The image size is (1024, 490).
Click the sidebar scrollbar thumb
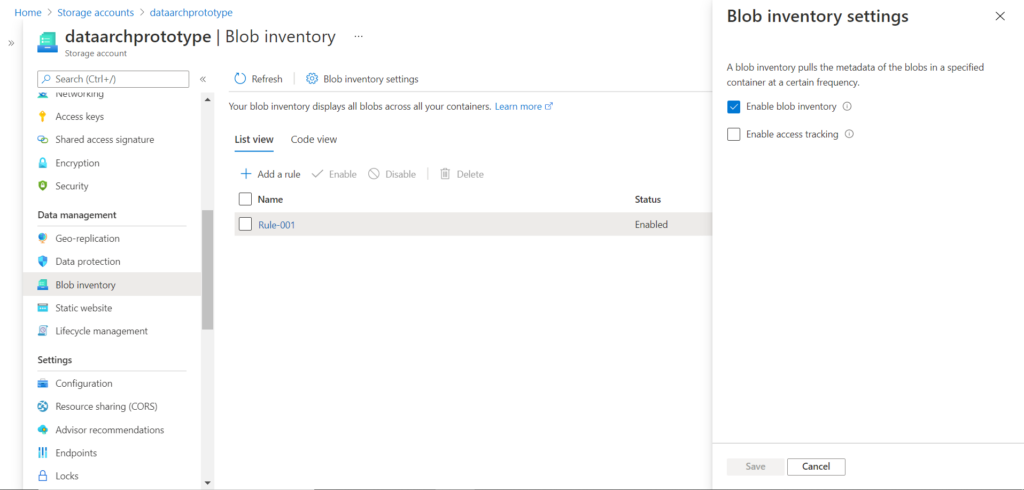(208, 269)
